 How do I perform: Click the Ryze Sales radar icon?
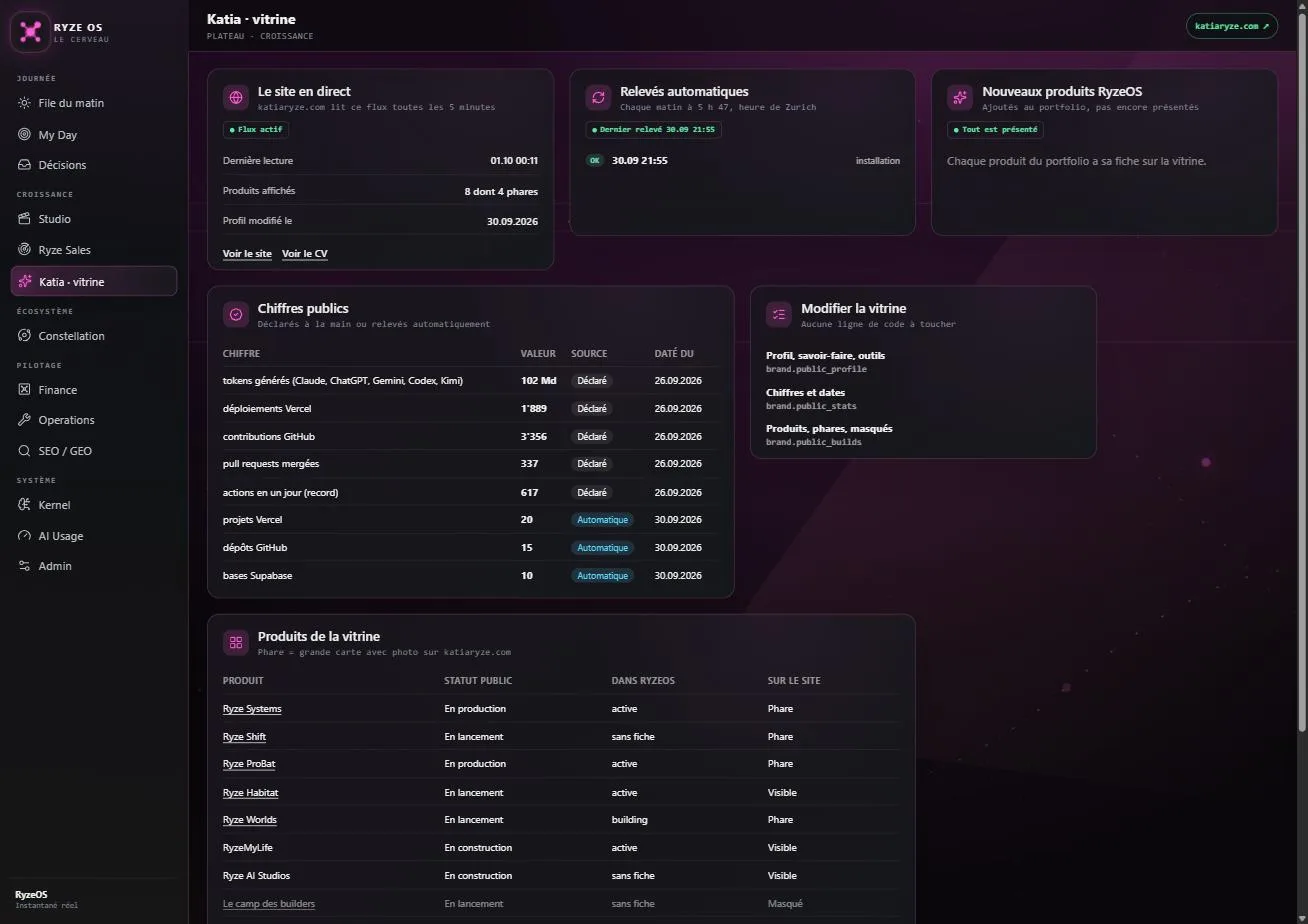pos(25,250)
